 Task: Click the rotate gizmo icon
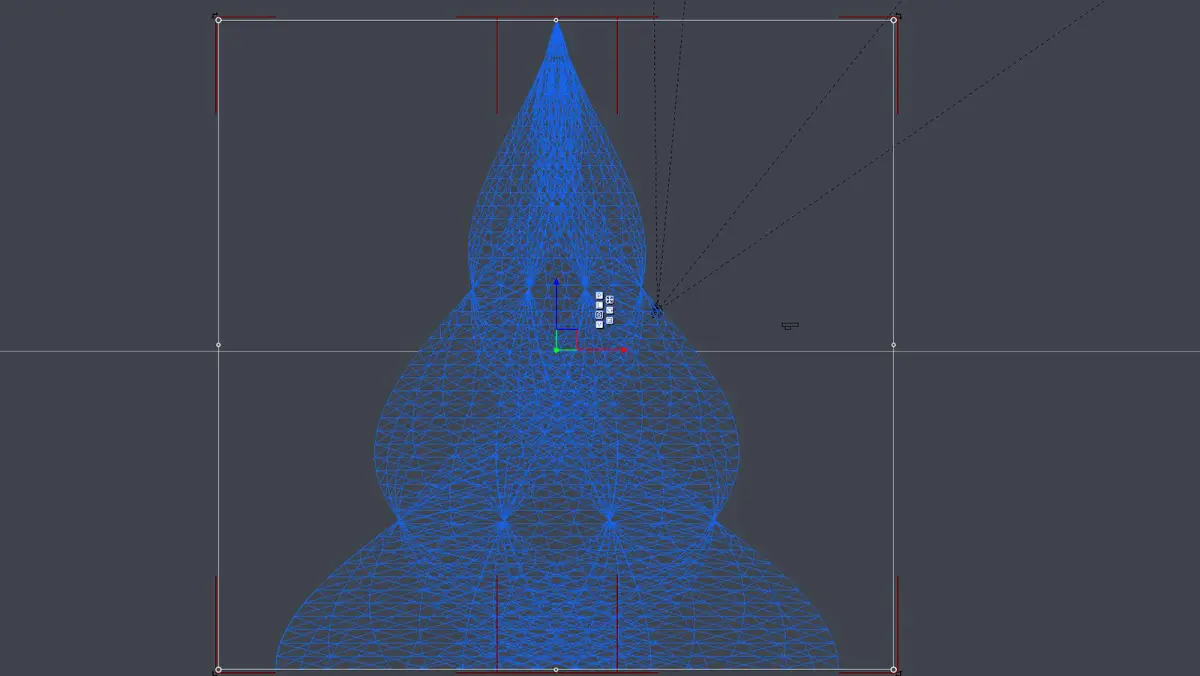pyautogui.click(x=610, y=310)
